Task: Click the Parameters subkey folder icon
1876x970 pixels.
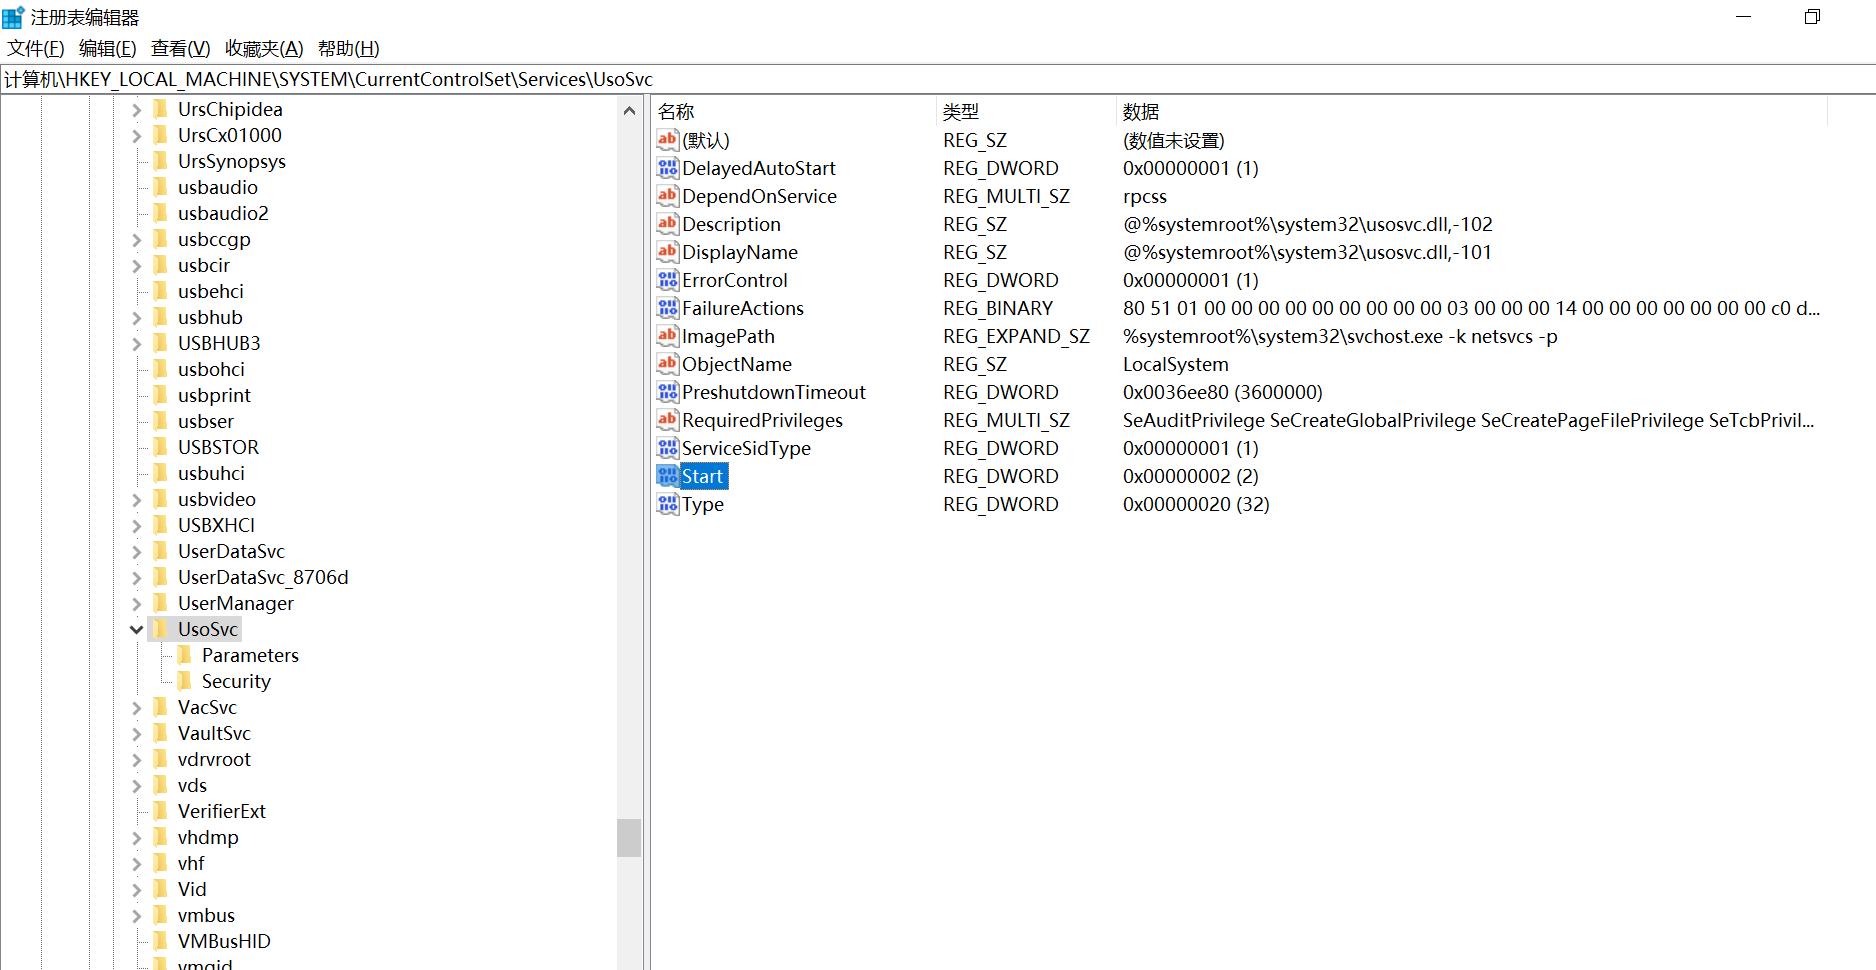Action: (187, 655)
